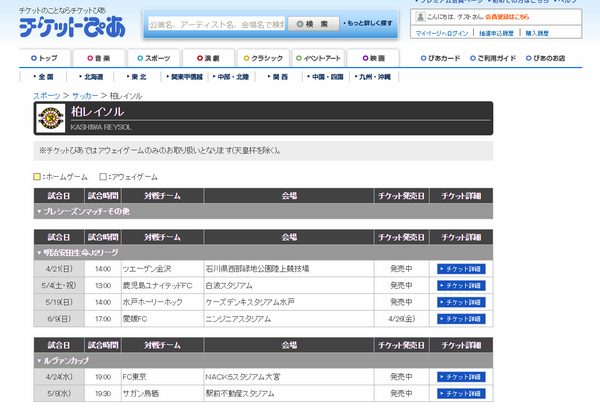Click the 石川県西部緑地公園陸上競技場 venue text
600x409 pixels.
pyautogui.click(x=257, y=269)
